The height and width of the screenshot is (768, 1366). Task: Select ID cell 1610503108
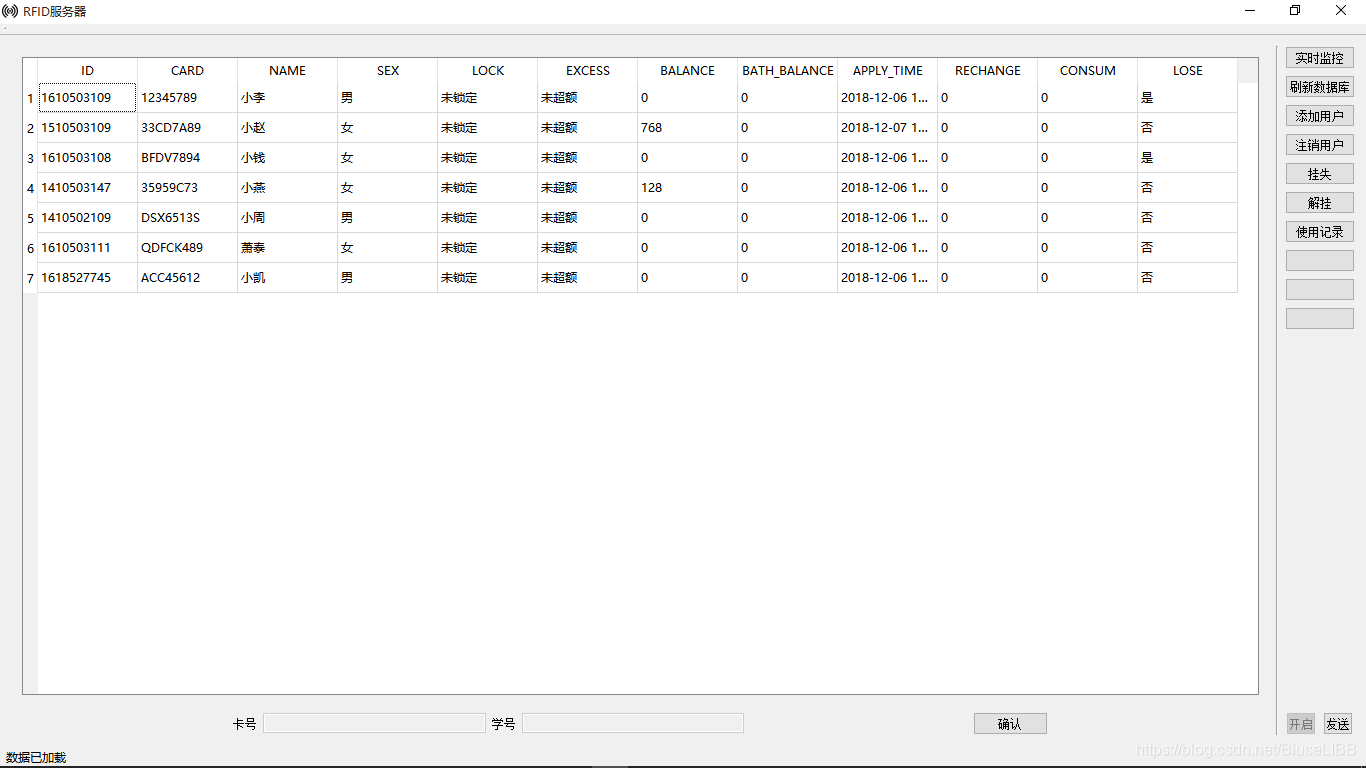[x=88, y=158]
